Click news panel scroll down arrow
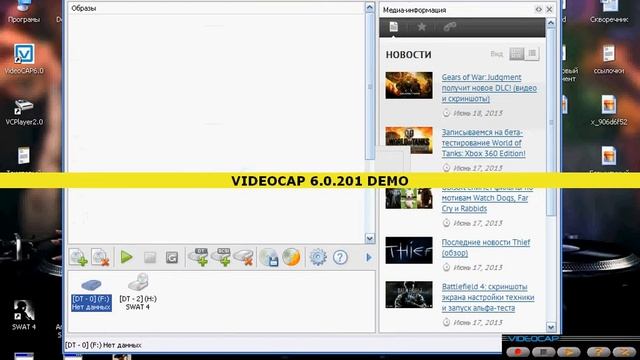640x360 pixels. tap(551, 327)
